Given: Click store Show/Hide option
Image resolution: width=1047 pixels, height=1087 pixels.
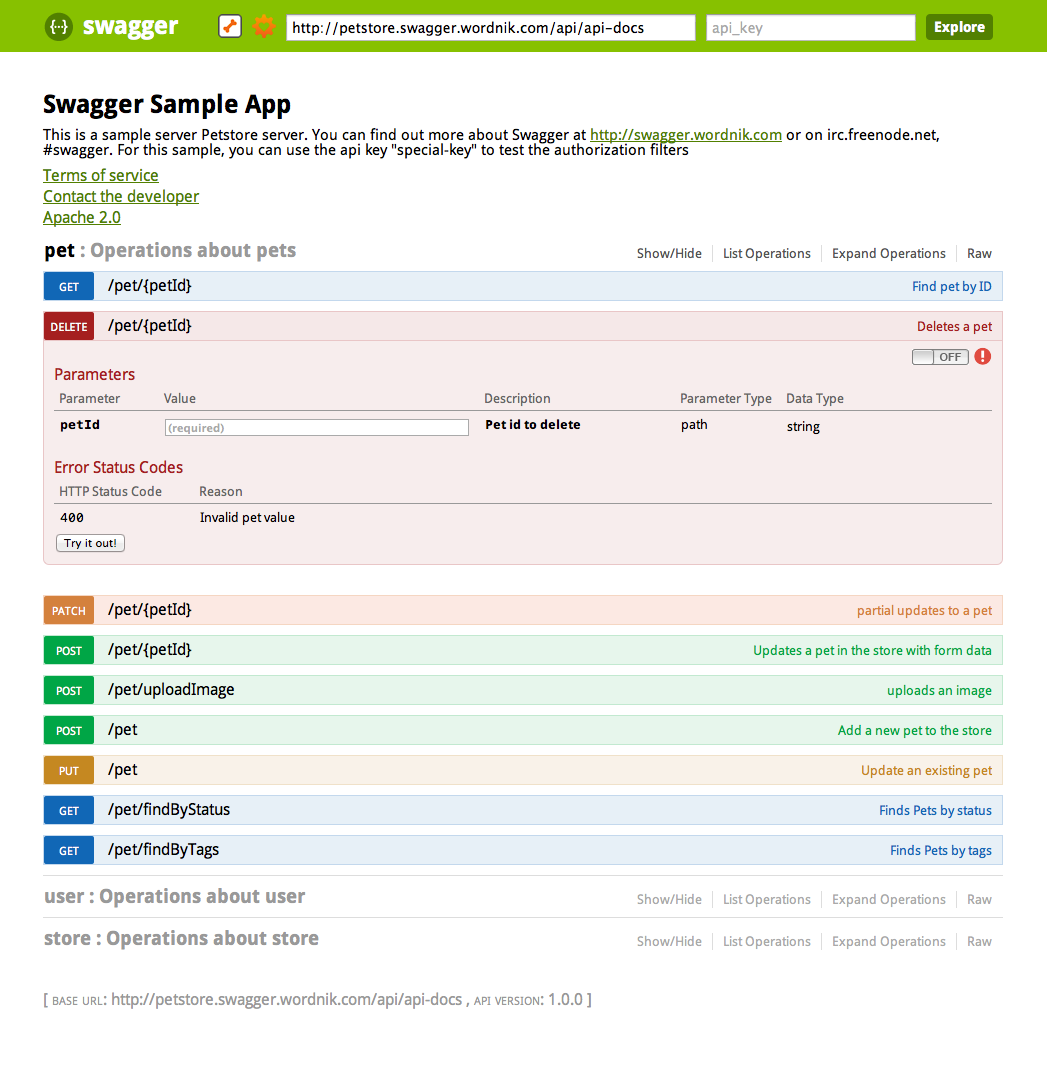Looking at the screenshot, I should coord(669,941).
